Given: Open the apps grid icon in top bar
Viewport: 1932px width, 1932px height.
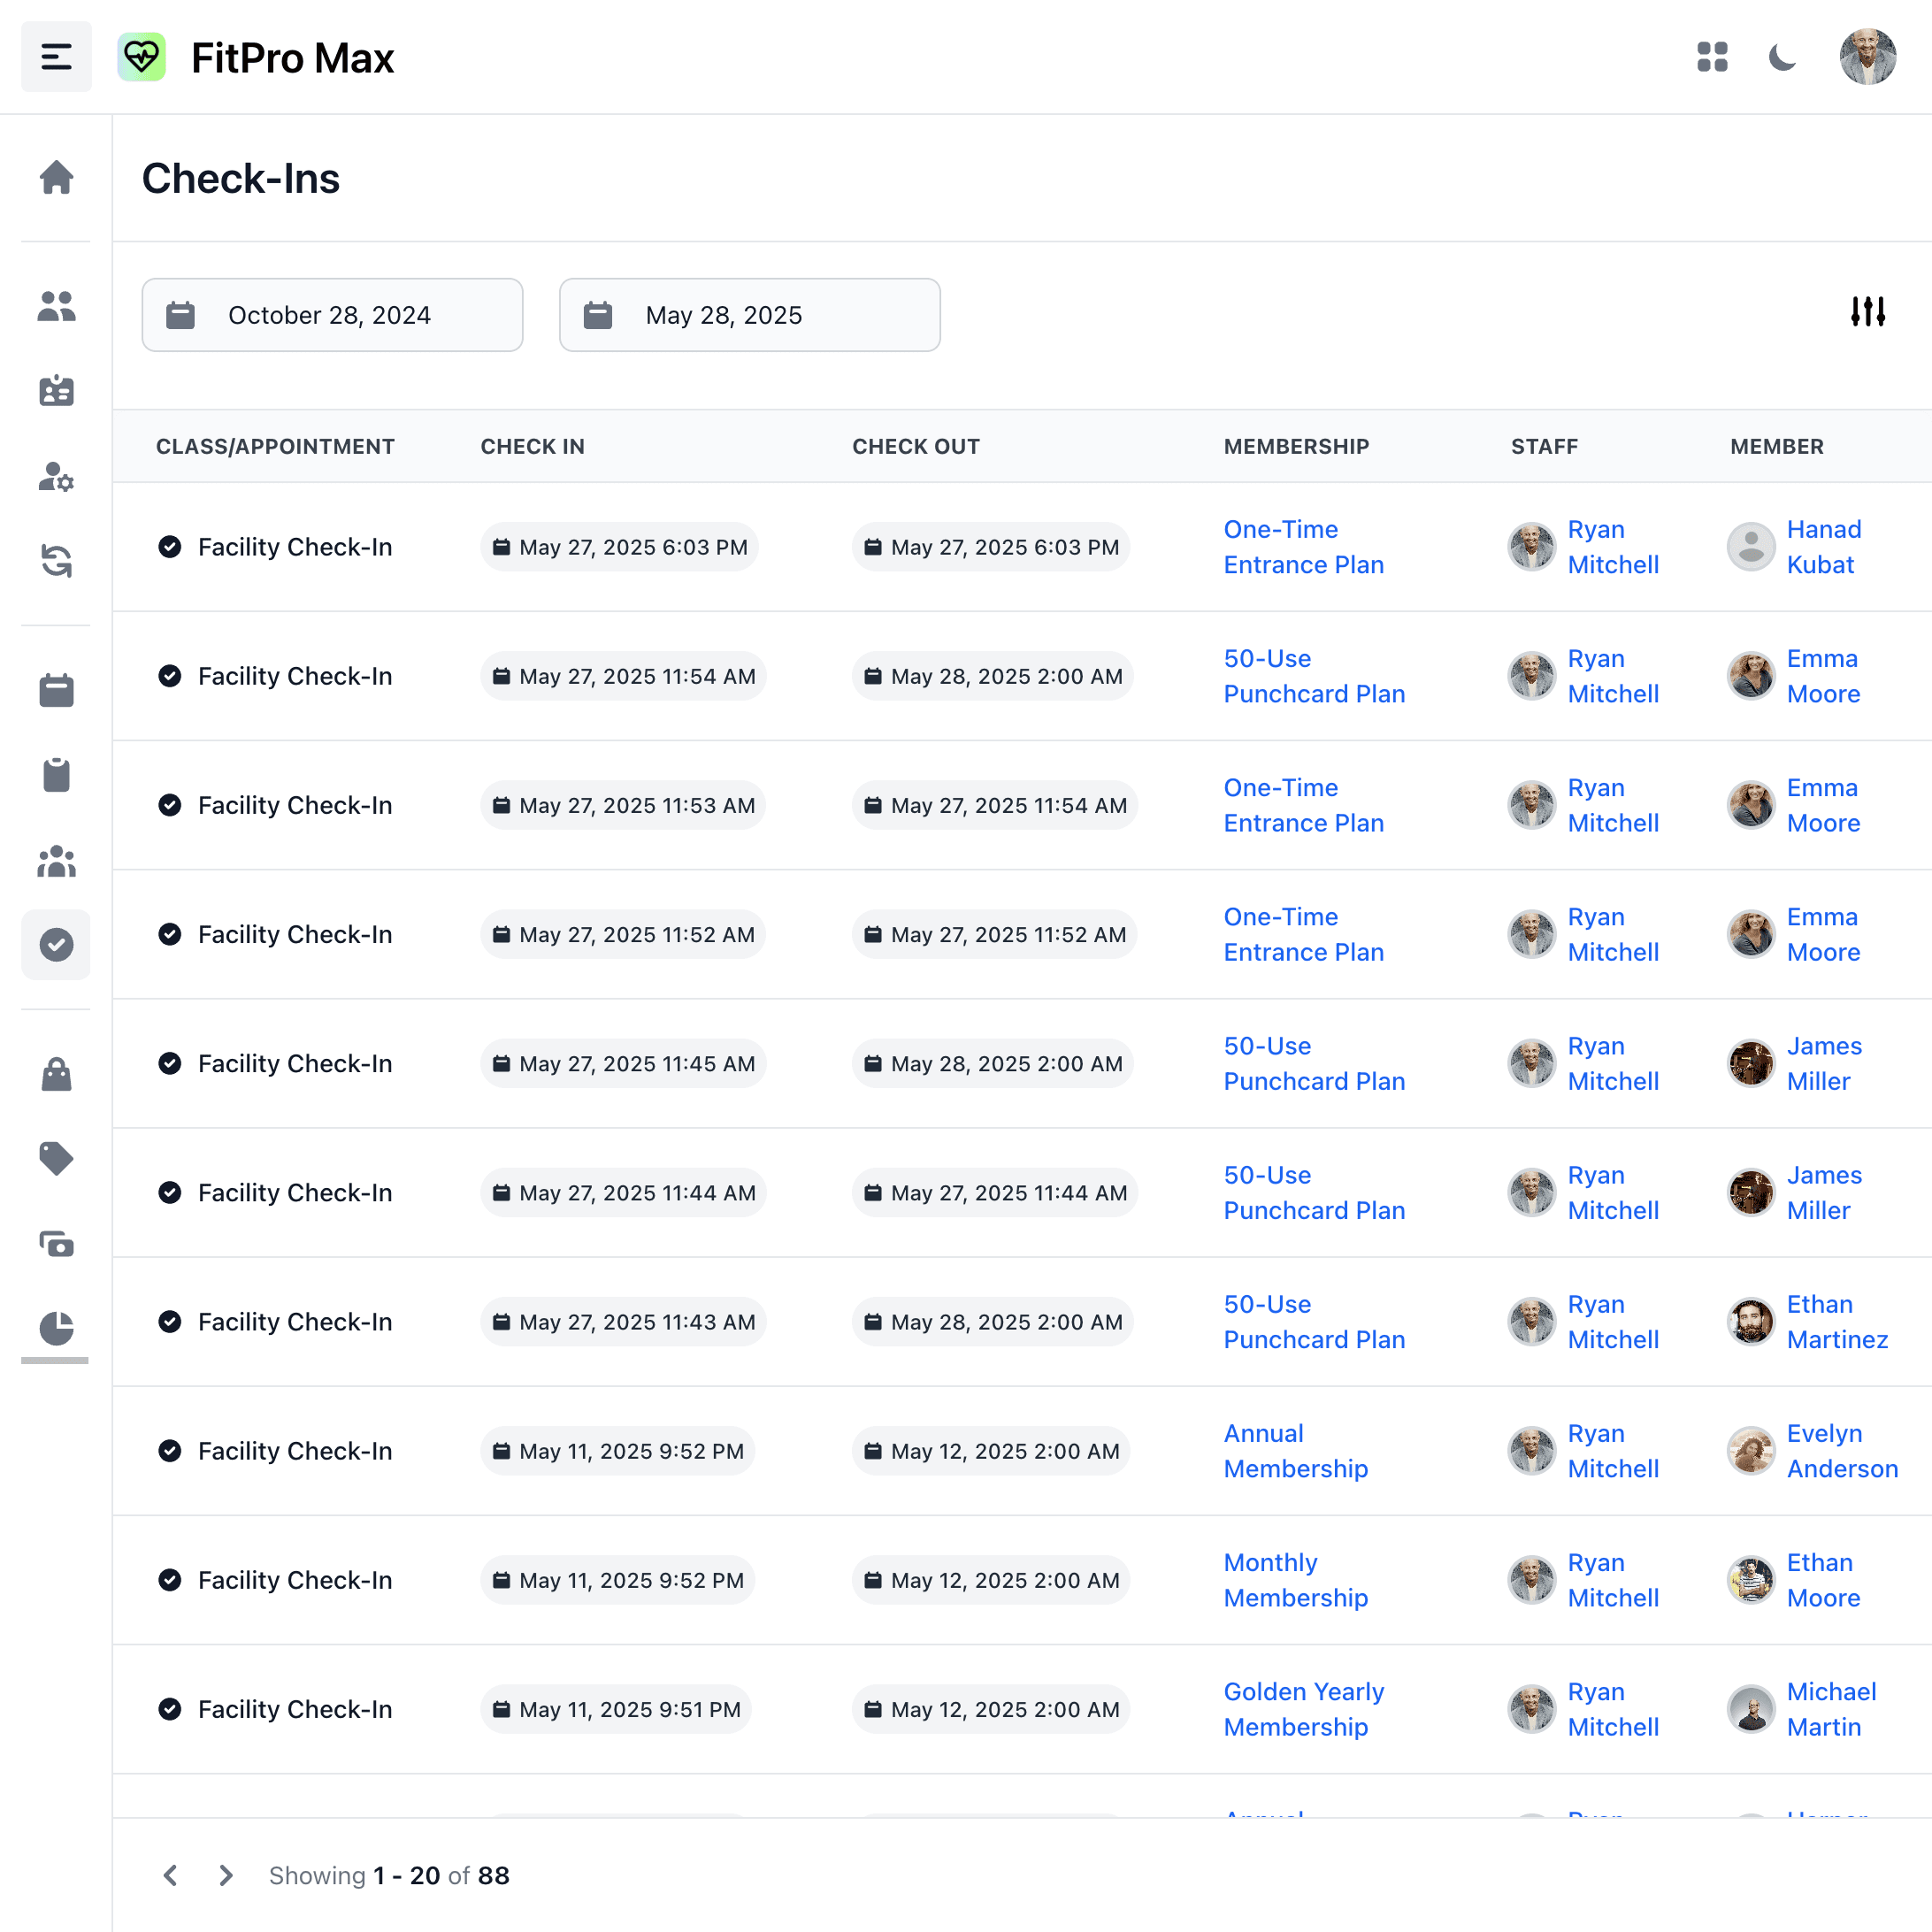Looking at the screenshot, I should [x=1713, y=57].
